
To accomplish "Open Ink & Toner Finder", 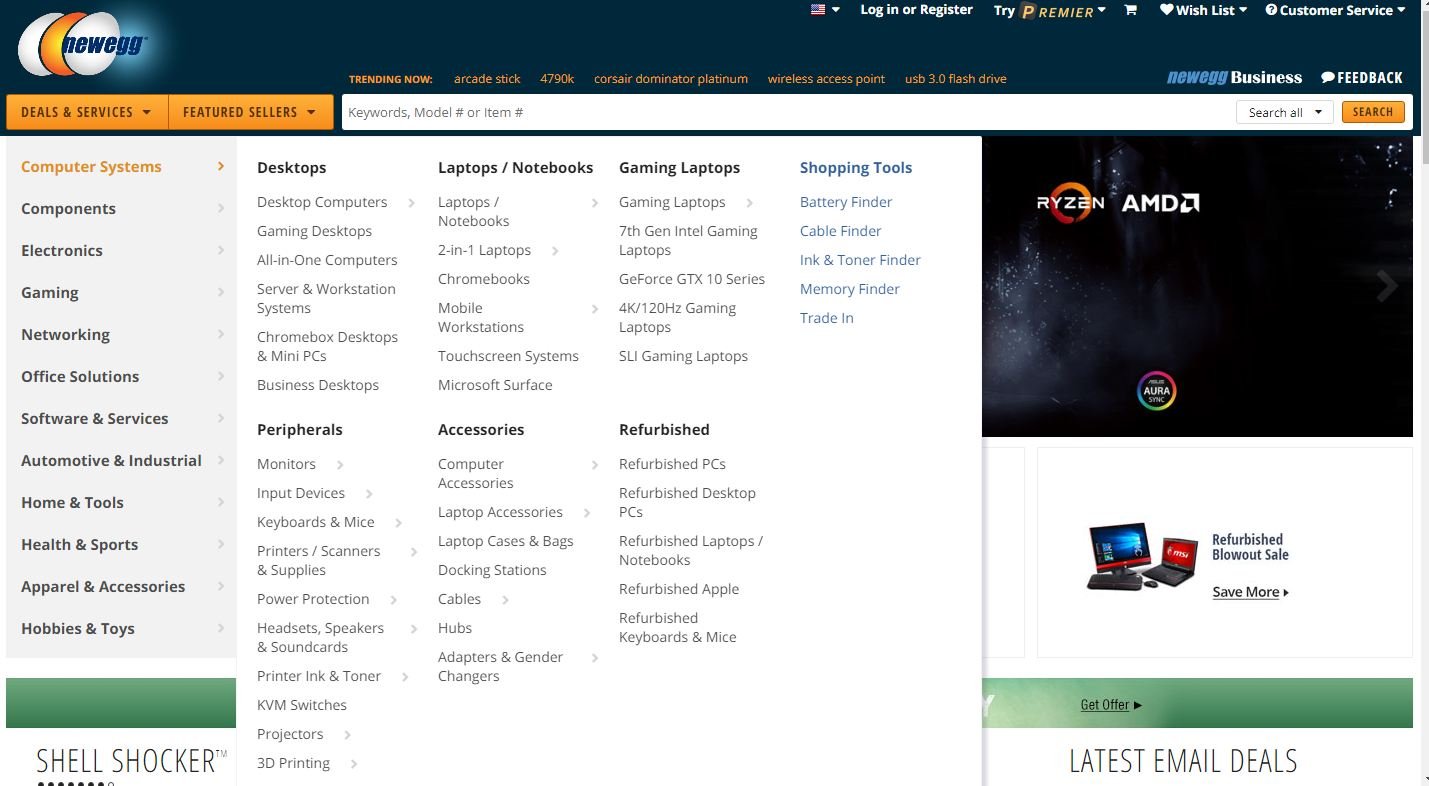I will [x=860, y=260].
